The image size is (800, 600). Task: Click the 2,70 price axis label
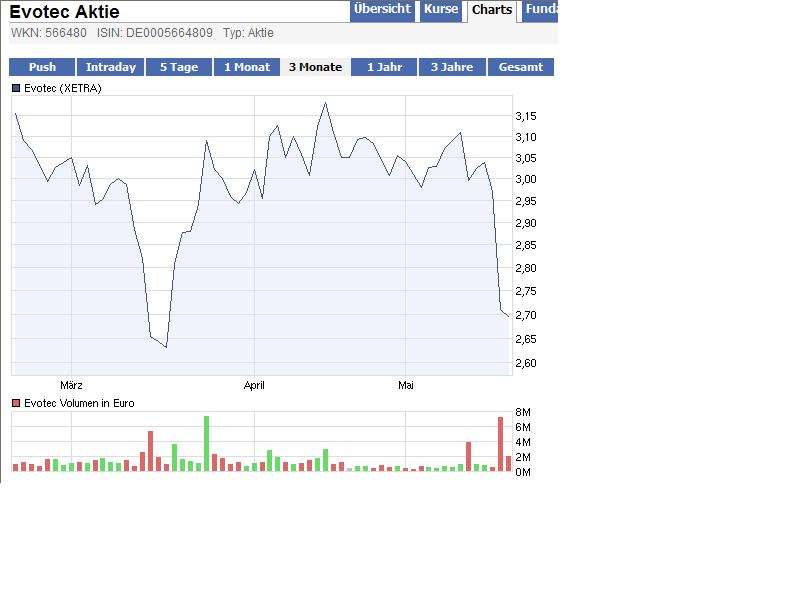click(526, 315)
